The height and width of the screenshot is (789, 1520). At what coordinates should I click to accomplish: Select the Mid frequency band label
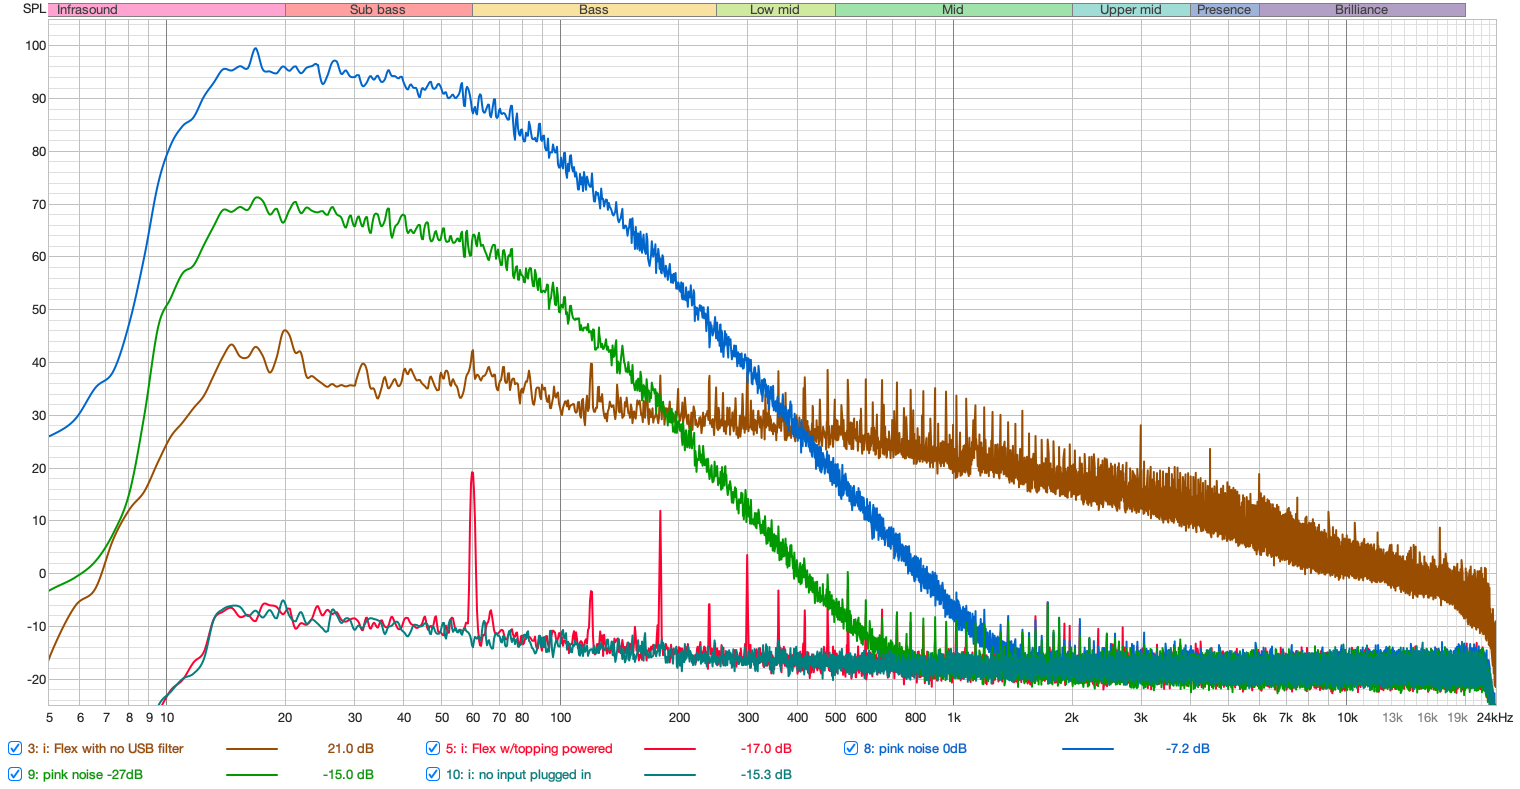(953, 10)
